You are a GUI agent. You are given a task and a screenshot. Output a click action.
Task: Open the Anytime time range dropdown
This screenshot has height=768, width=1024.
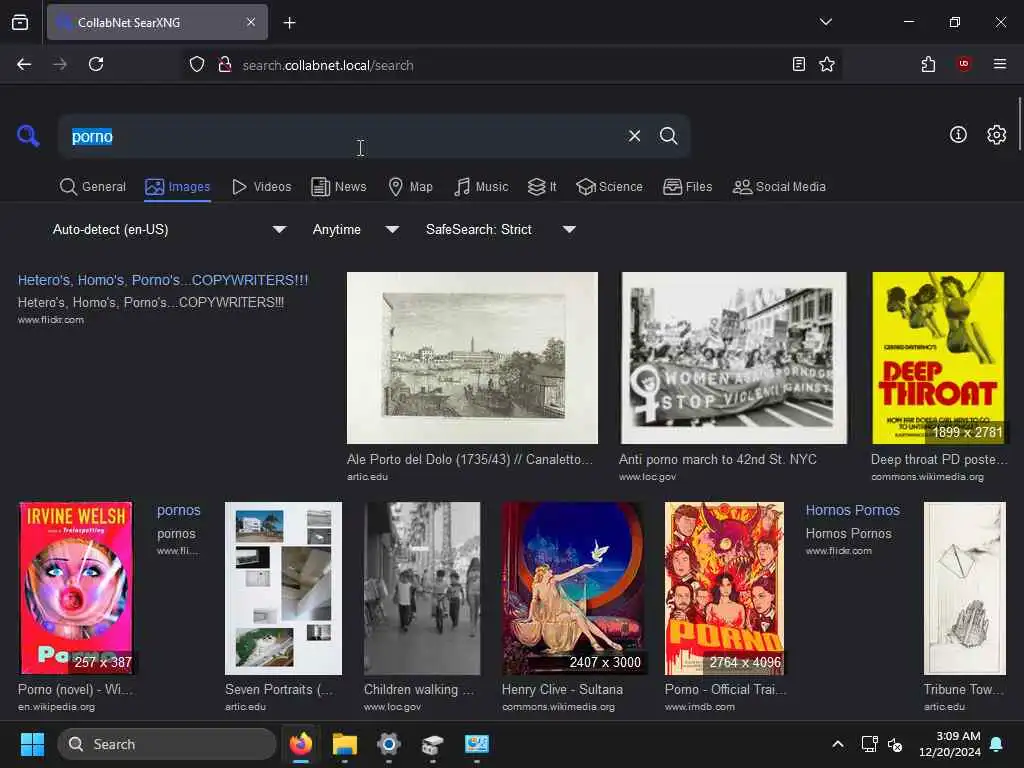tap(355, 229)
